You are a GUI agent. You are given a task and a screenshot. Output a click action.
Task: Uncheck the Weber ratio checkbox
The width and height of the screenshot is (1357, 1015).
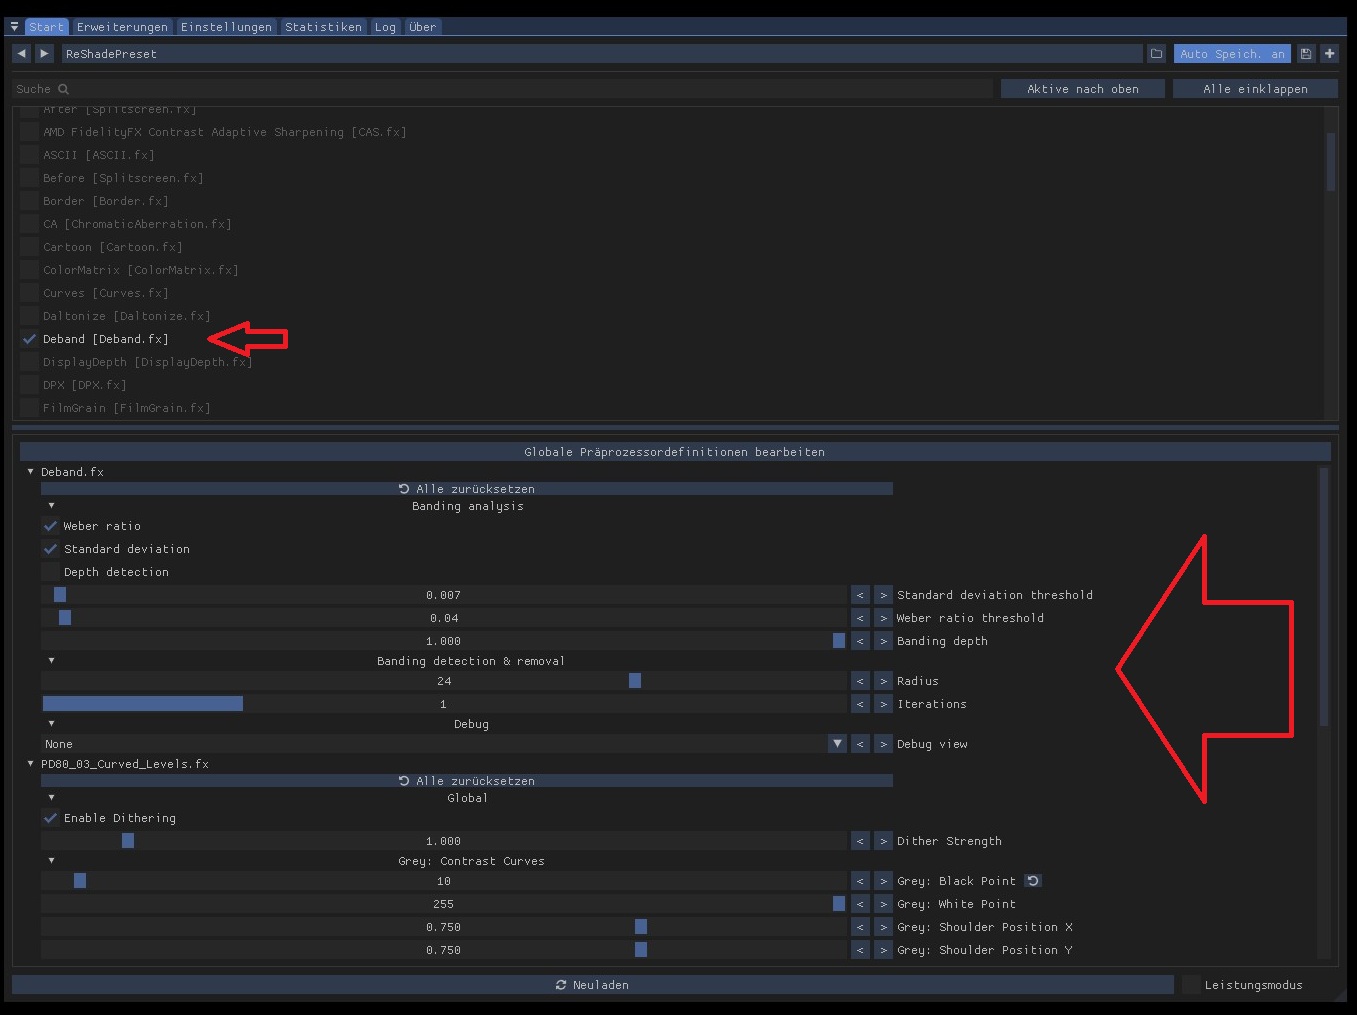point(50,526)
